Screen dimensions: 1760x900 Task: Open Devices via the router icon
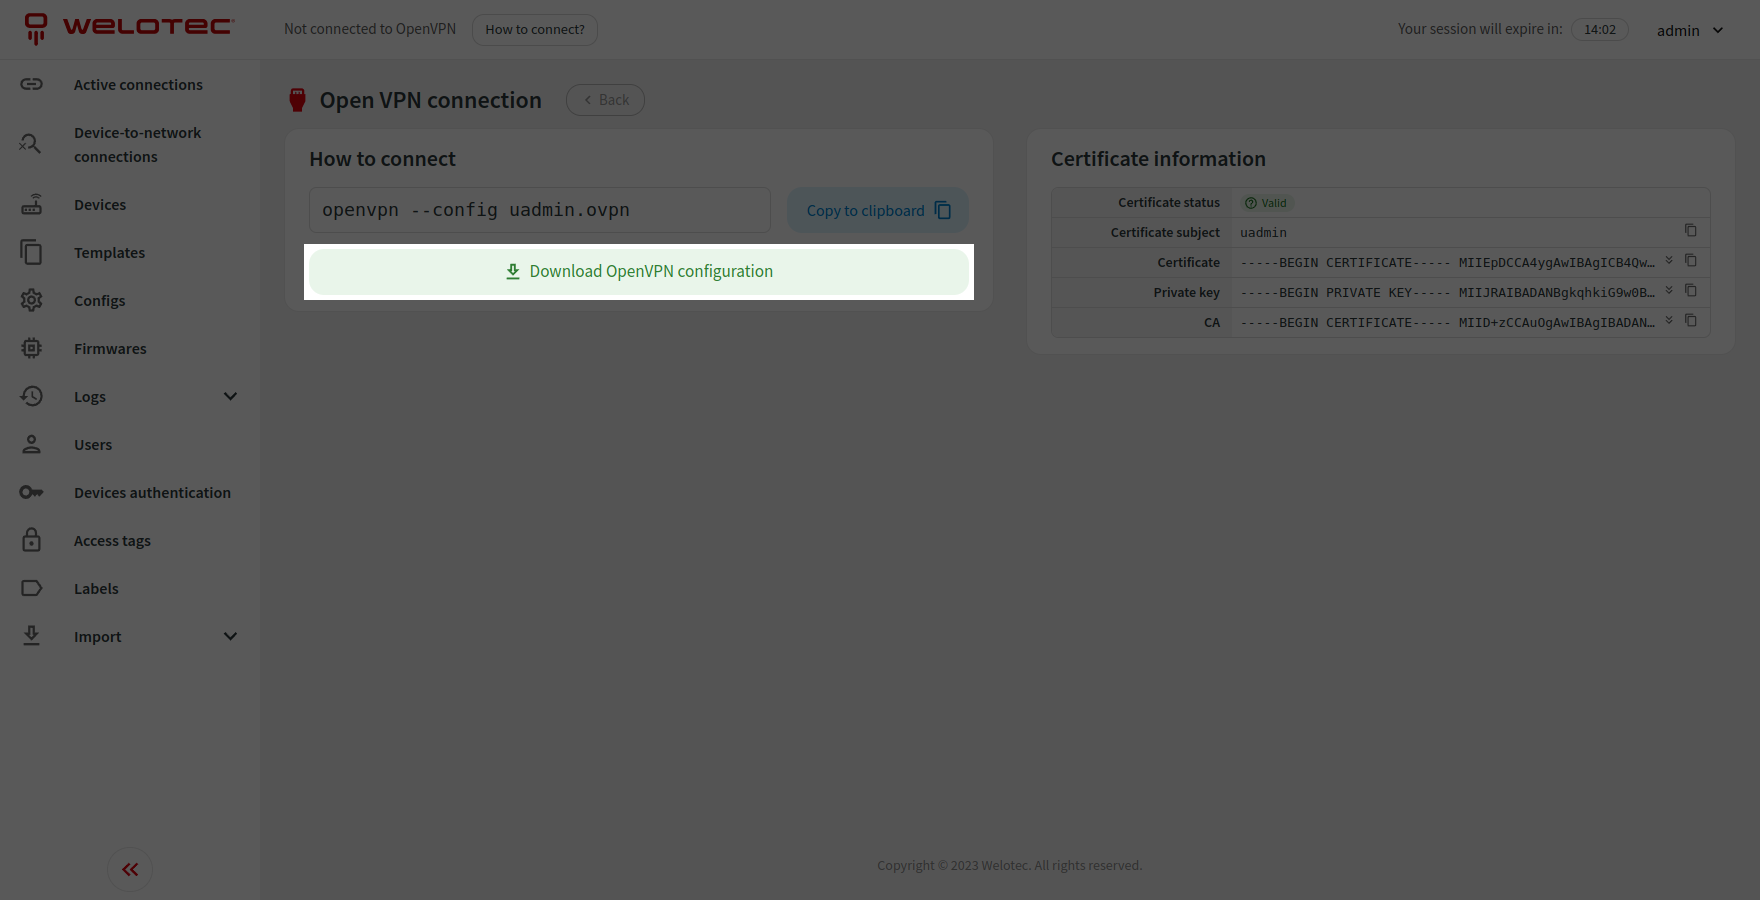click(x=31, y=204)
